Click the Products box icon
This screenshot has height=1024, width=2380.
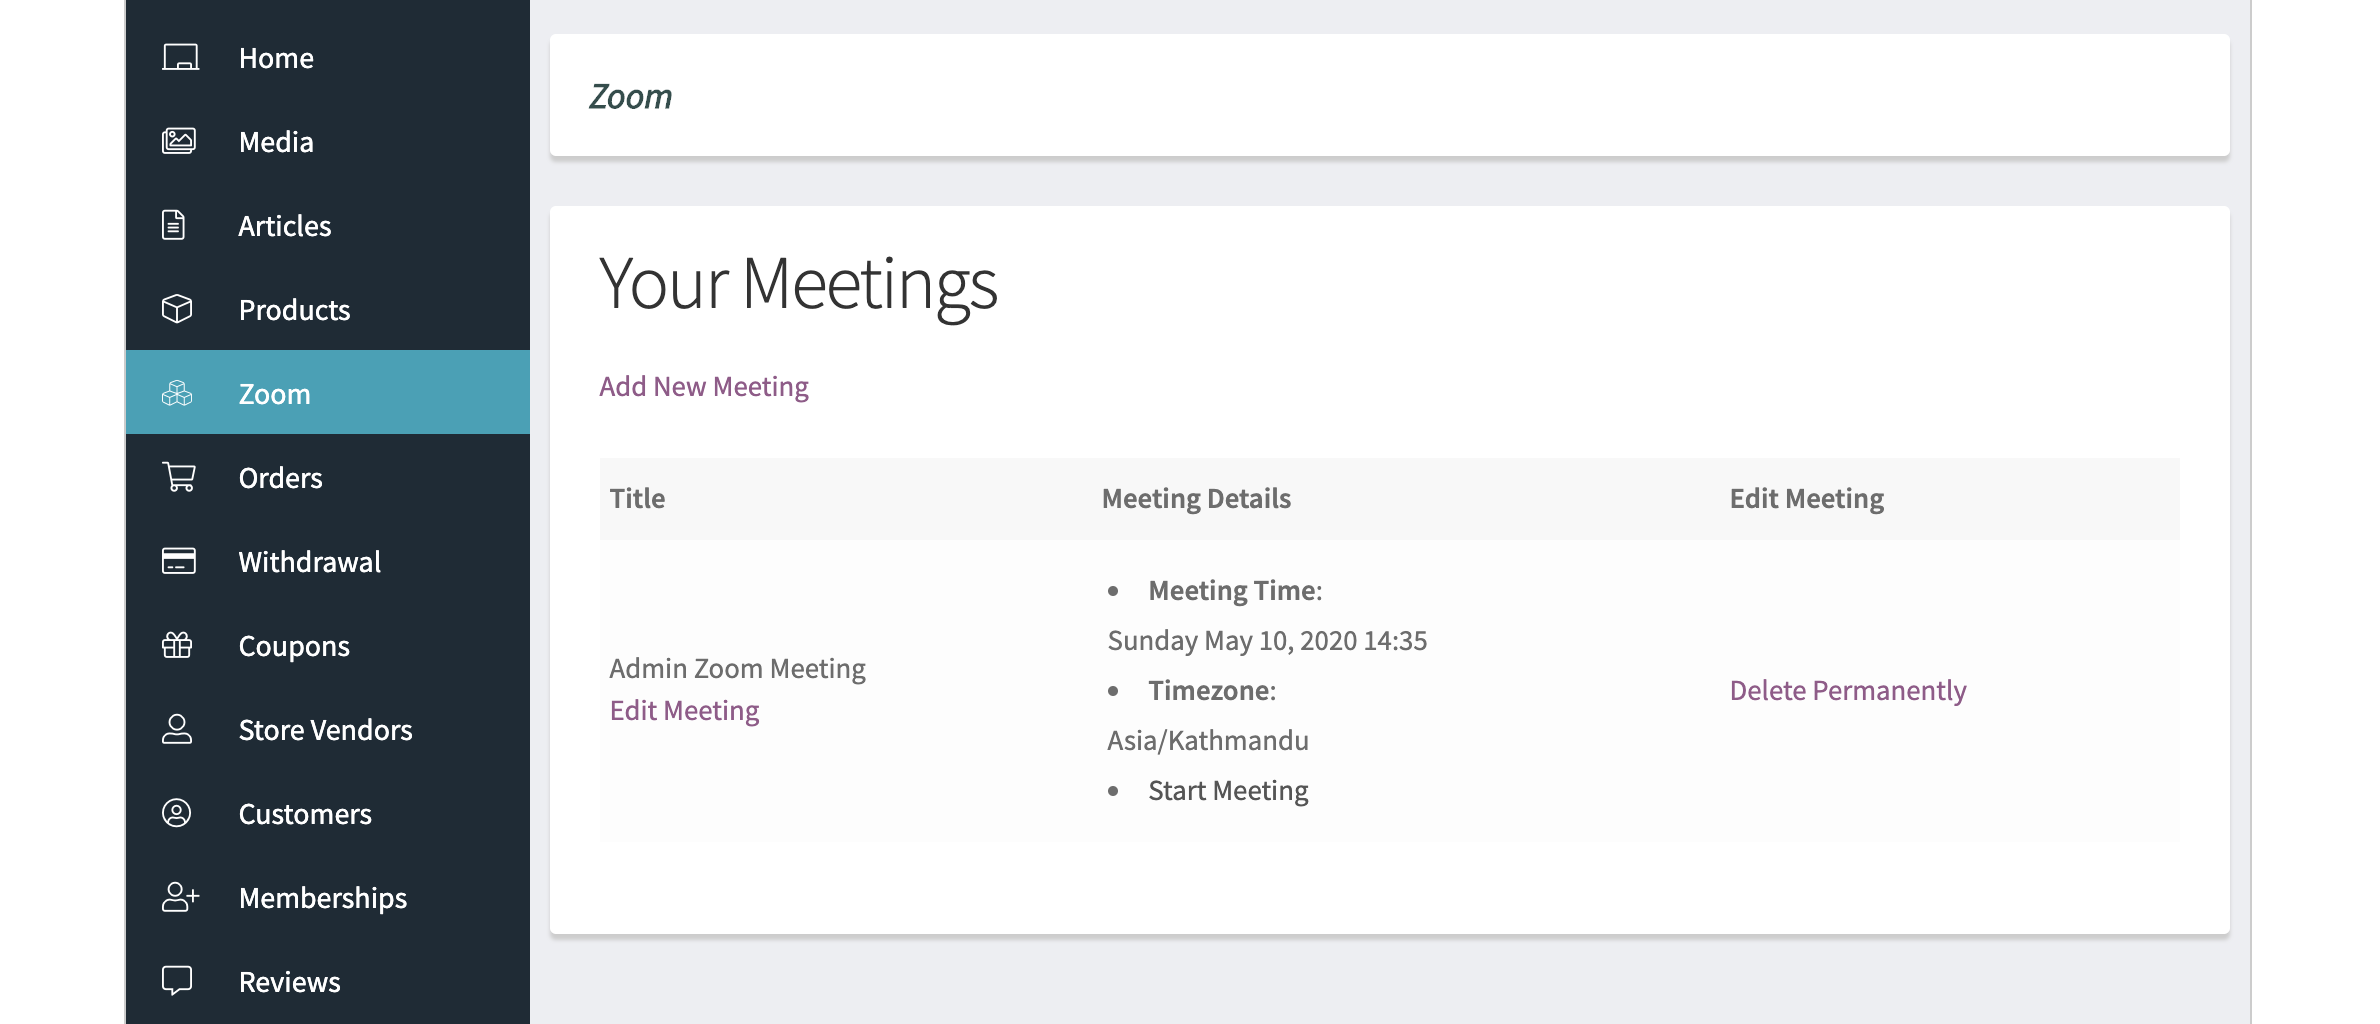pyautogui.click(x=177, y=309)
